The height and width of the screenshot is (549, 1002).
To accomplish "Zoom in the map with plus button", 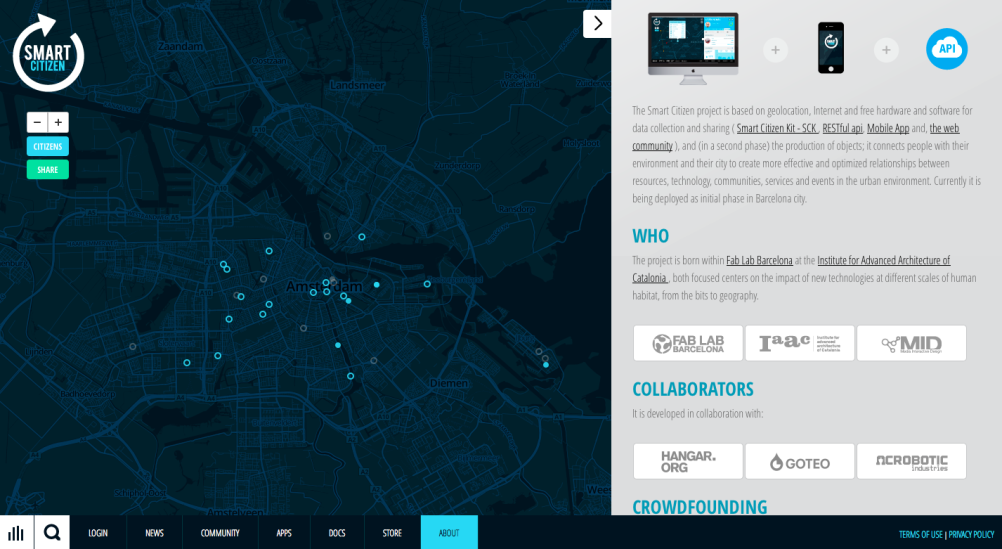I will [x=58, y=122].
